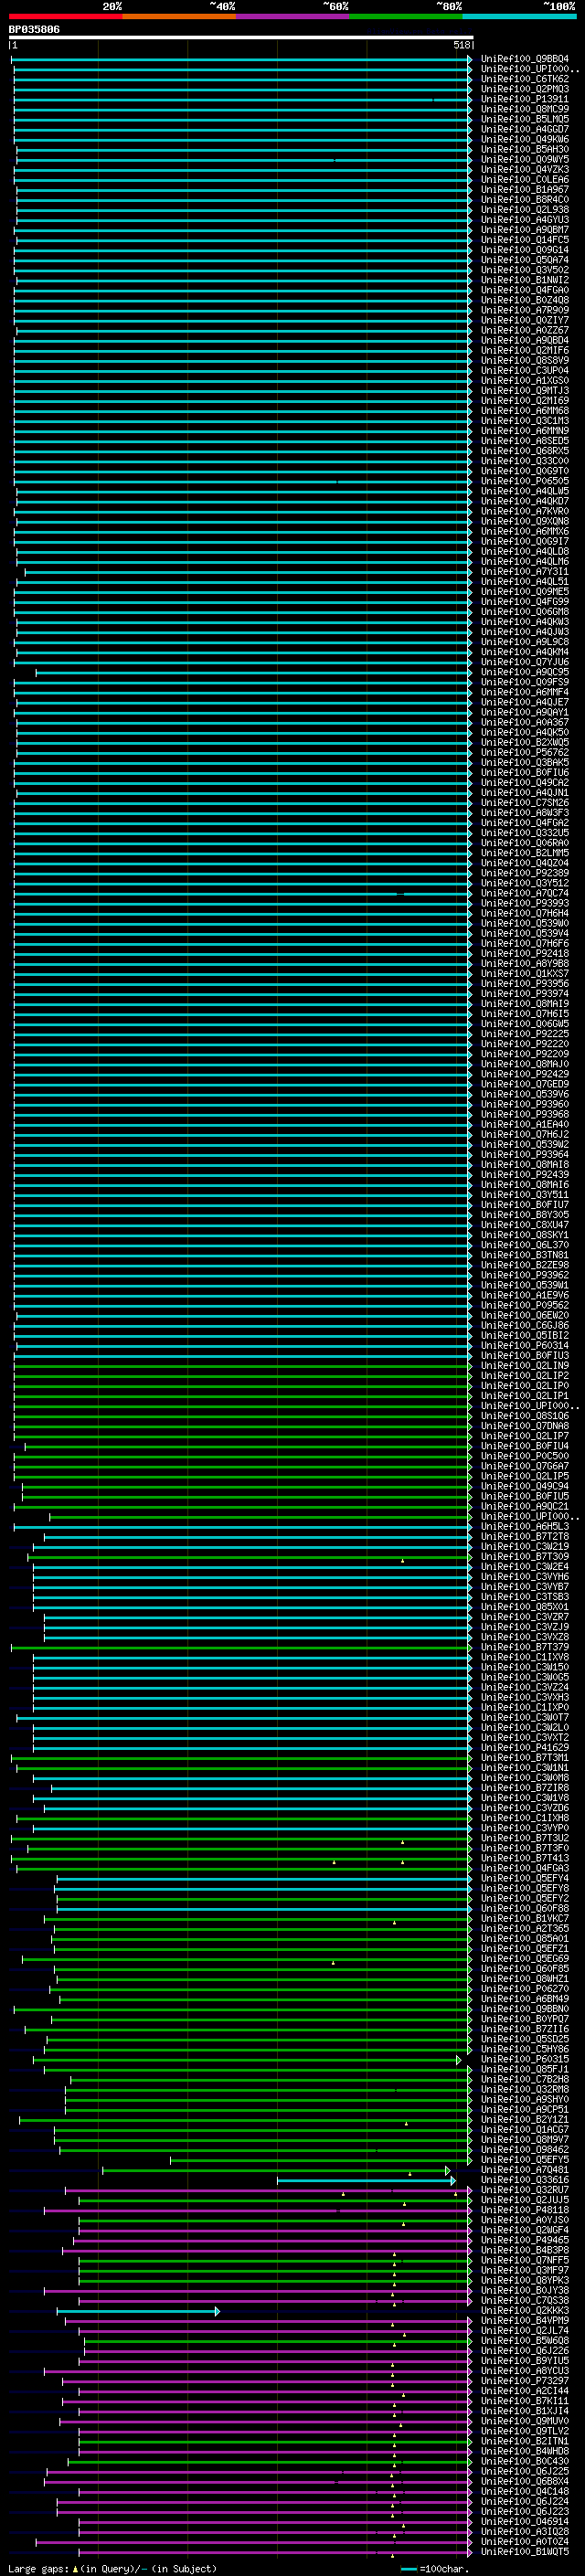Select label UniRef100_Q4FGA3
Viewport: 585px width, 2576px height.
click(x=525, y=1868)
